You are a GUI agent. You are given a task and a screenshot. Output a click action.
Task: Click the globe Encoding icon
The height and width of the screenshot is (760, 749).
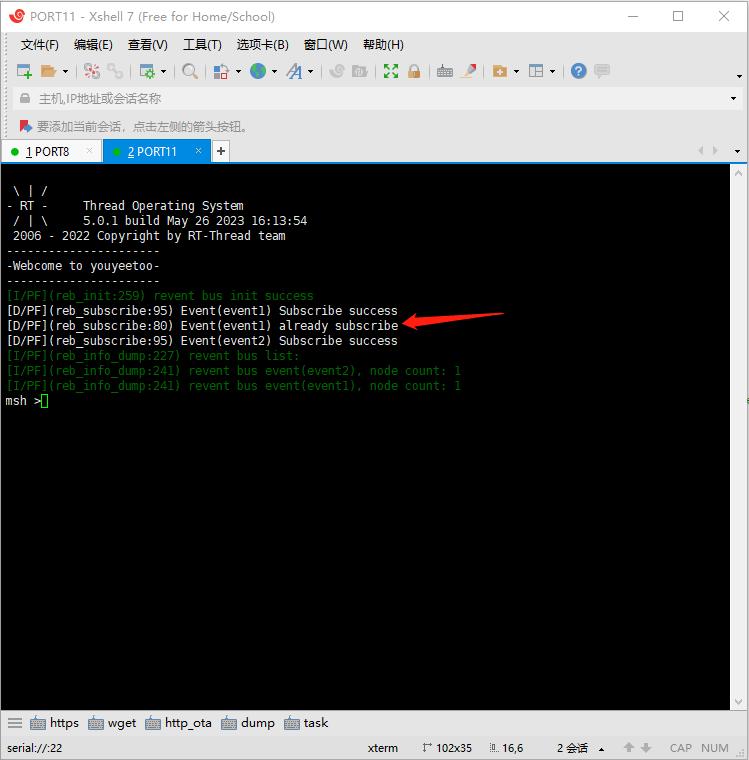click(x=258, y=72)
